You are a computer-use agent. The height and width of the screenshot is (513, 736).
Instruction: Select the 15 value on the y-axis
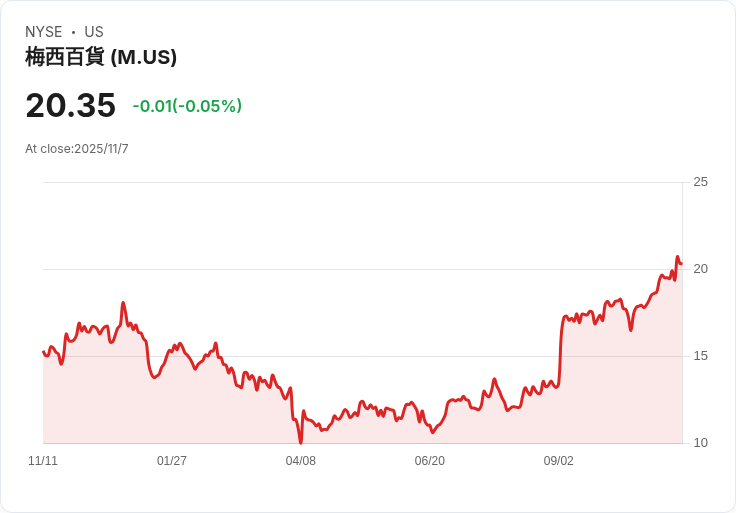coord(700,356)
